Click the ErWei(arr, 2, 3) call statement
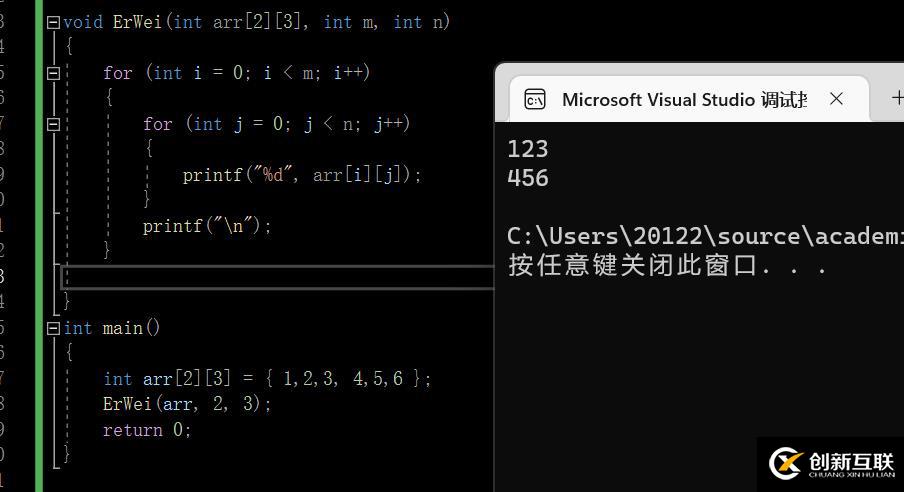 point(187,404)
